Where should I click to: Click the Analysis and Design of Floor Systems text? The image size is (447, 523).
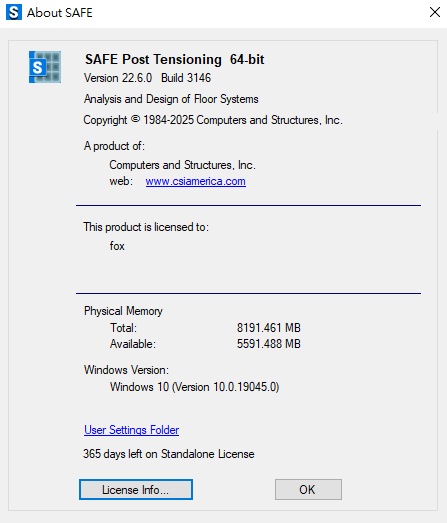coord(171,99)
